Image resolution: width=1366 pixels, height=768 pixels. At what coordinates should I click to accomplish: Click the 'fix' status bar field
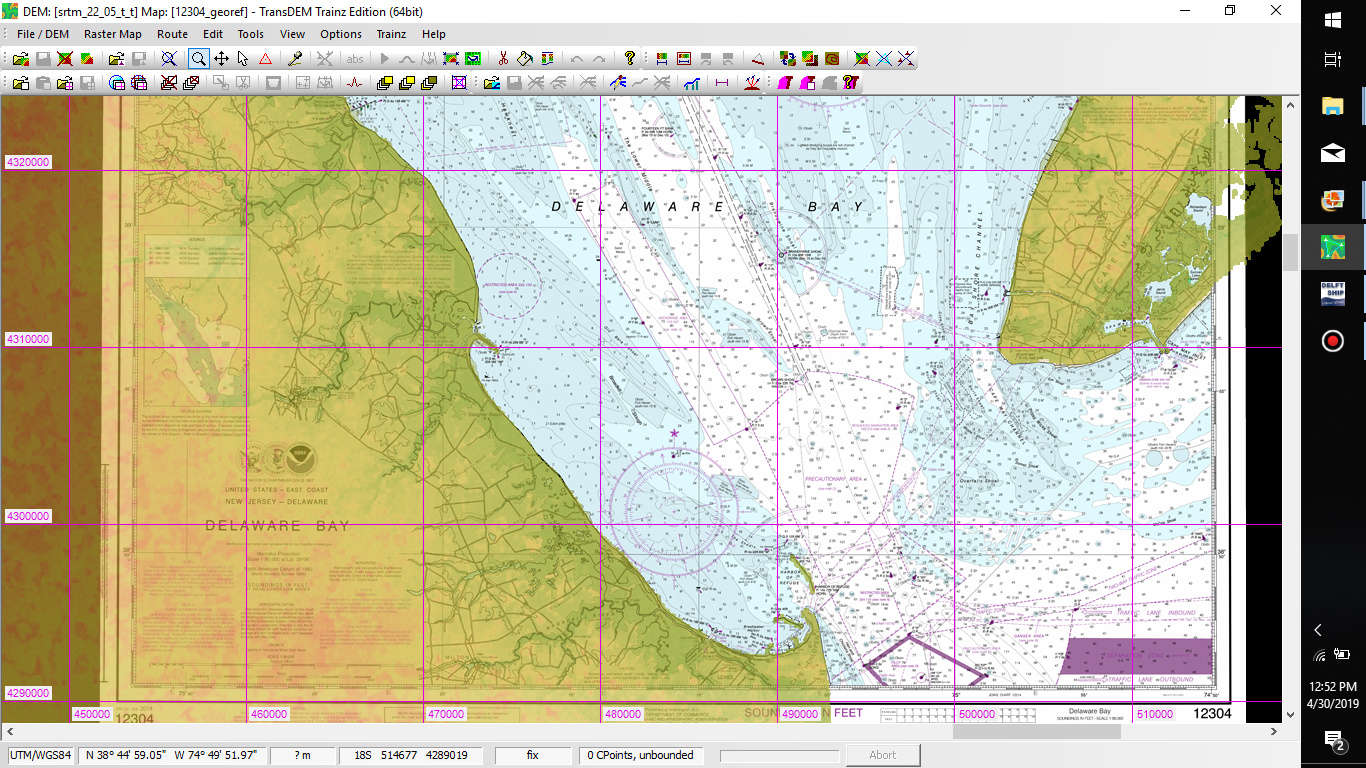click(533, 755)
